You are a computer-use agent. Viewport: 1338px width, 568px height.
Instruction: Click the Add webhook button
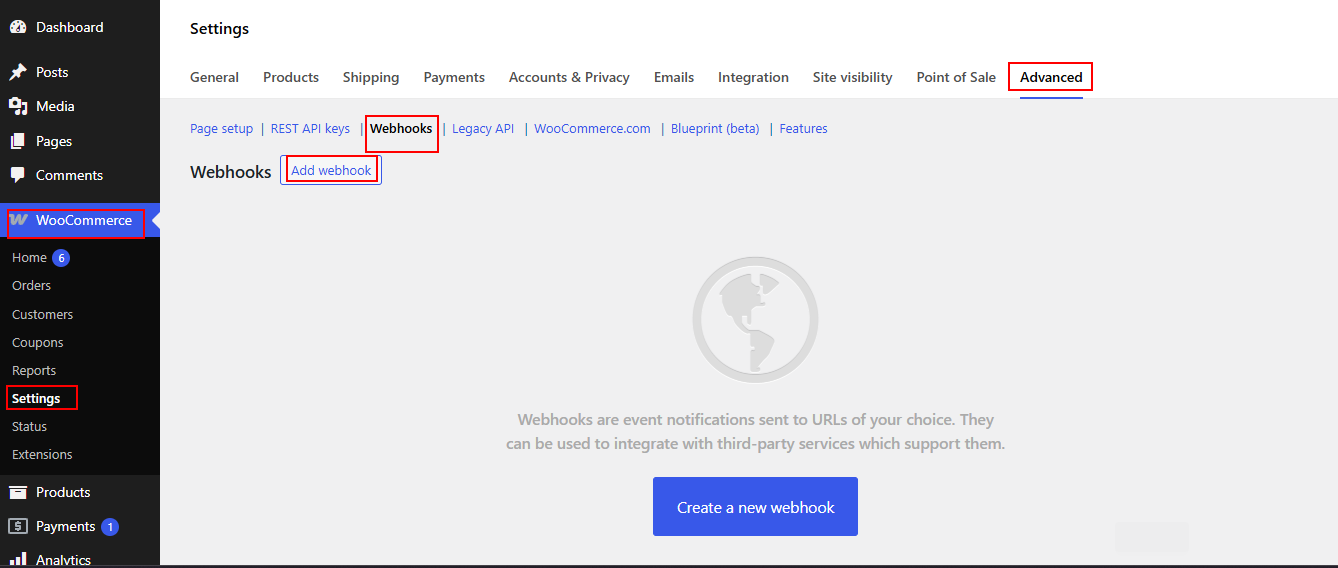click(331, 170)
